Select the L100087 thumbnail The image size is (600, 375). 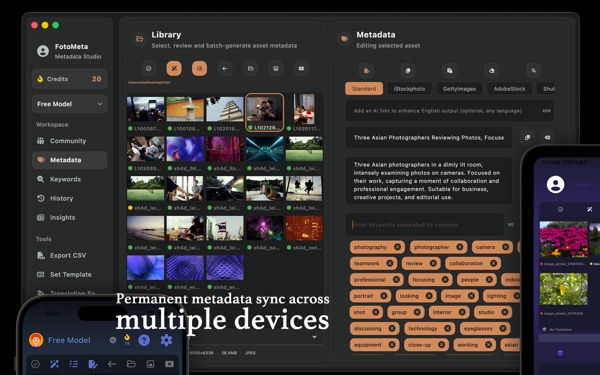(145, 109)
